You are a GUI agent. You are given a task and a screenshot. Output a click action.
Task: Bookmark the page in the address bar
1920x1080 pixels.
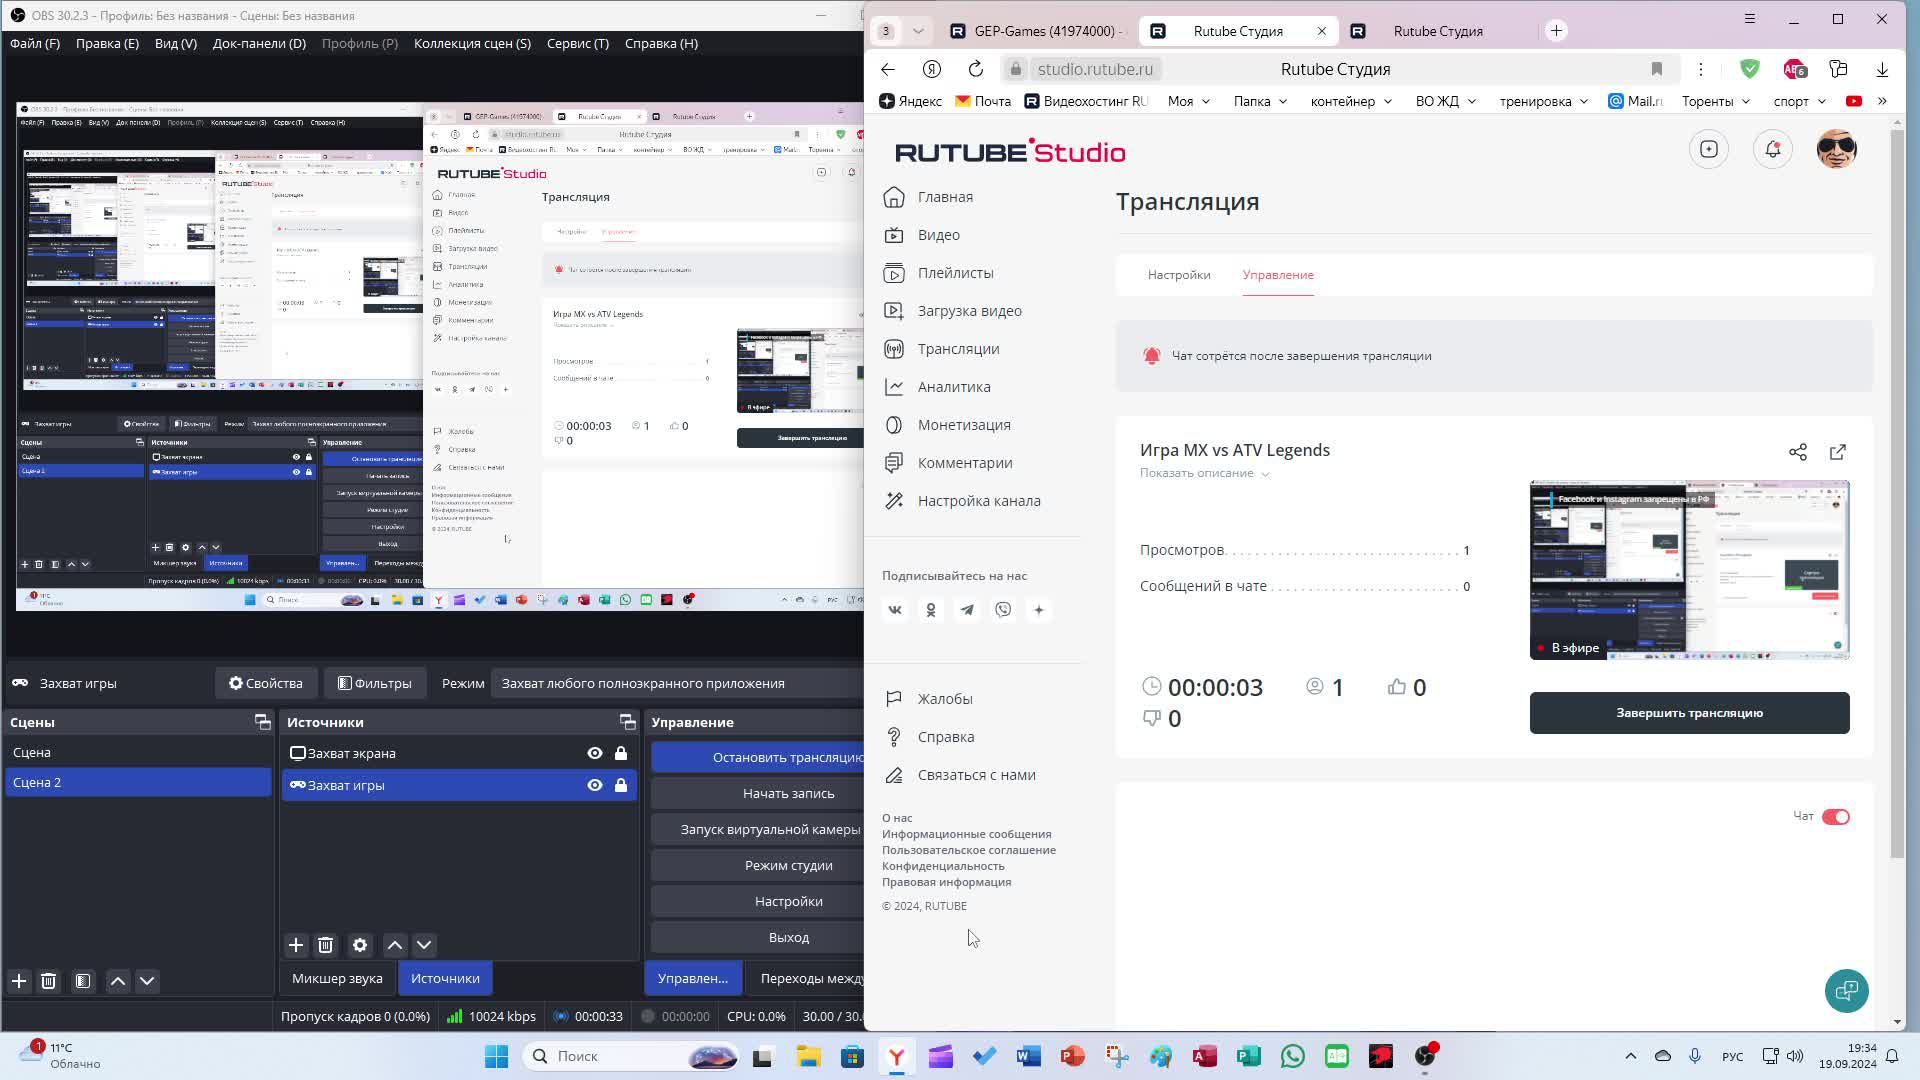[x=1657, y=69]
